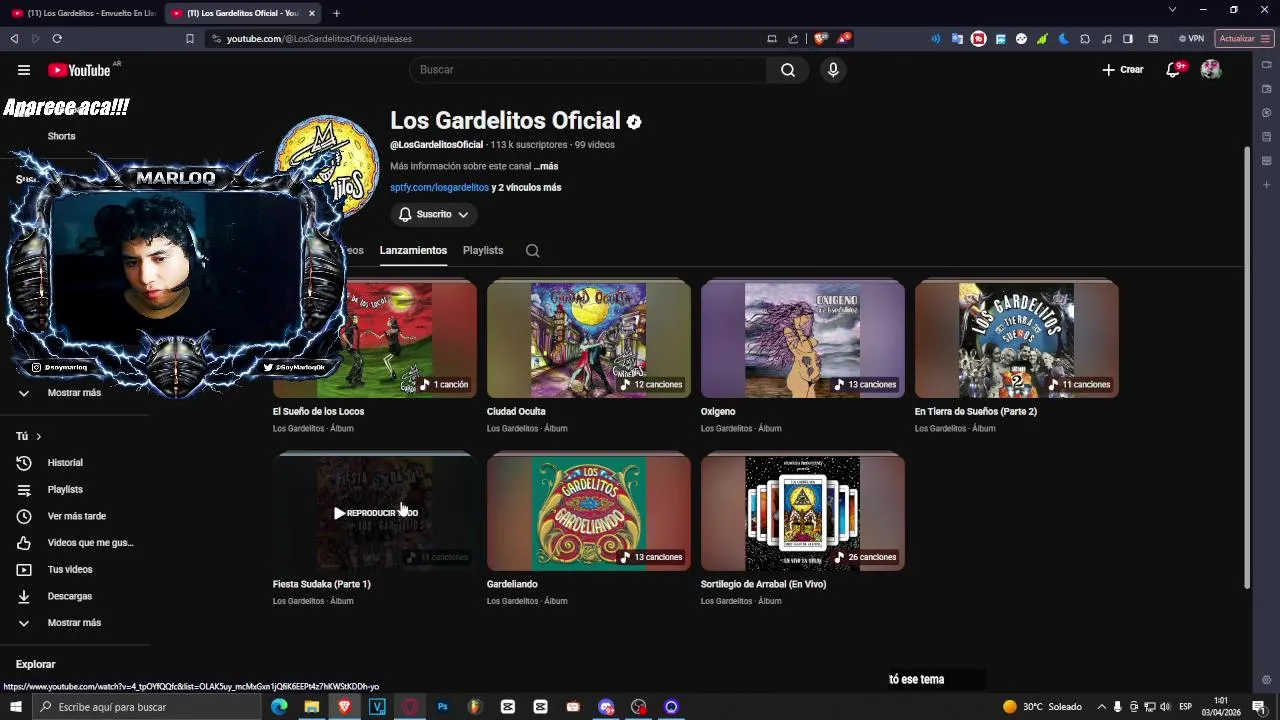
Task: Click the music note extension icon
Action: tap(1106, 39)
